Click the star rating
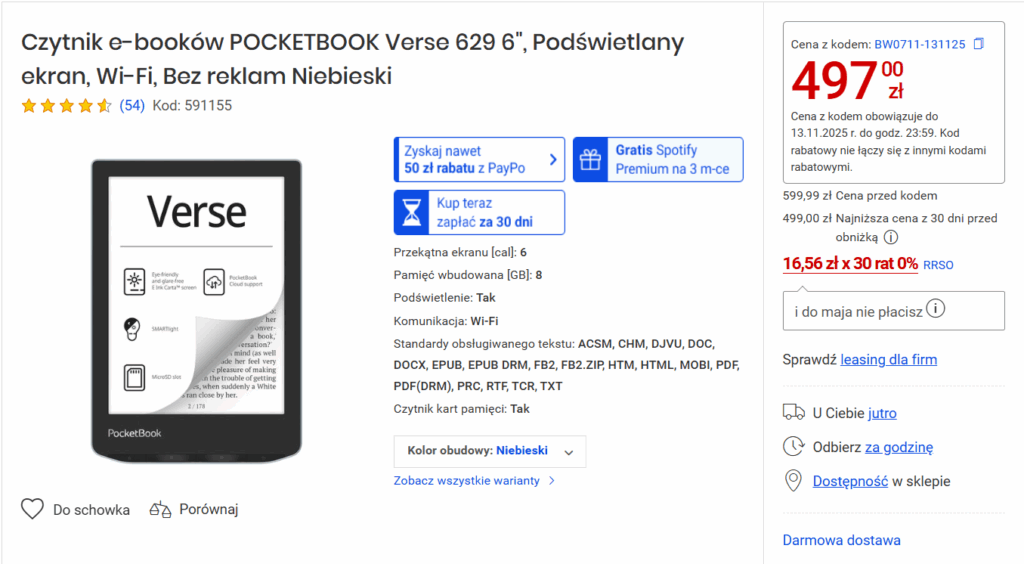Screen dimensions: 1024x564 (66, 105)
